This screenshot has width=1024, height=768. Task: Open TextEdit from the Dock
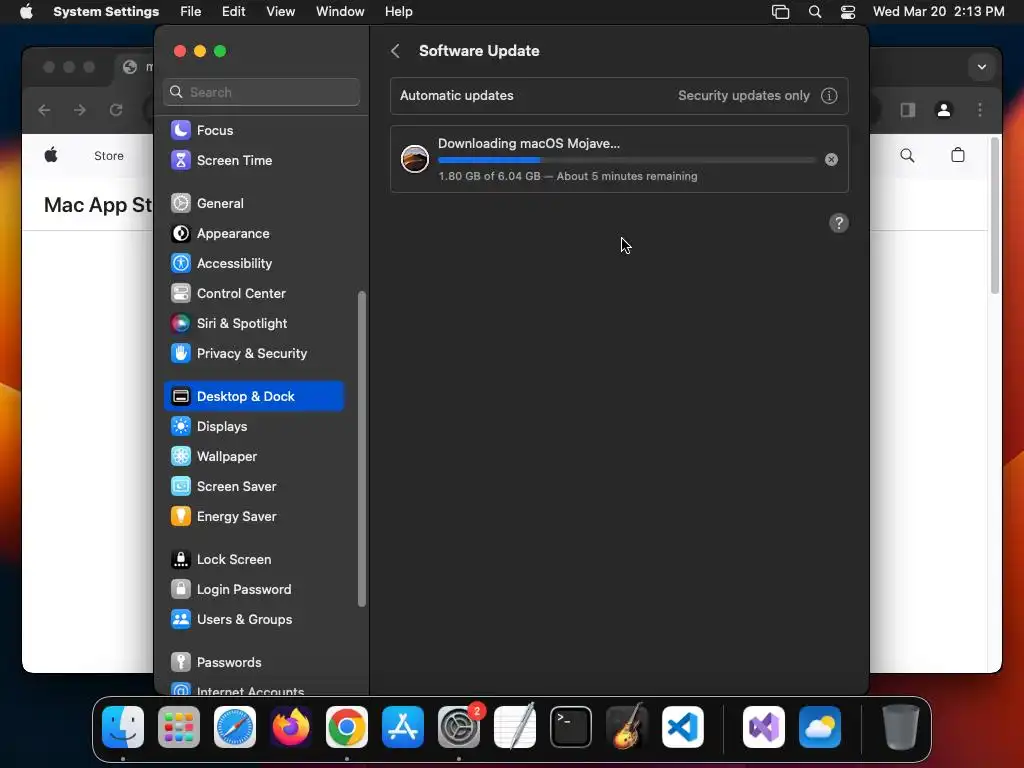(x=515, y=727)
